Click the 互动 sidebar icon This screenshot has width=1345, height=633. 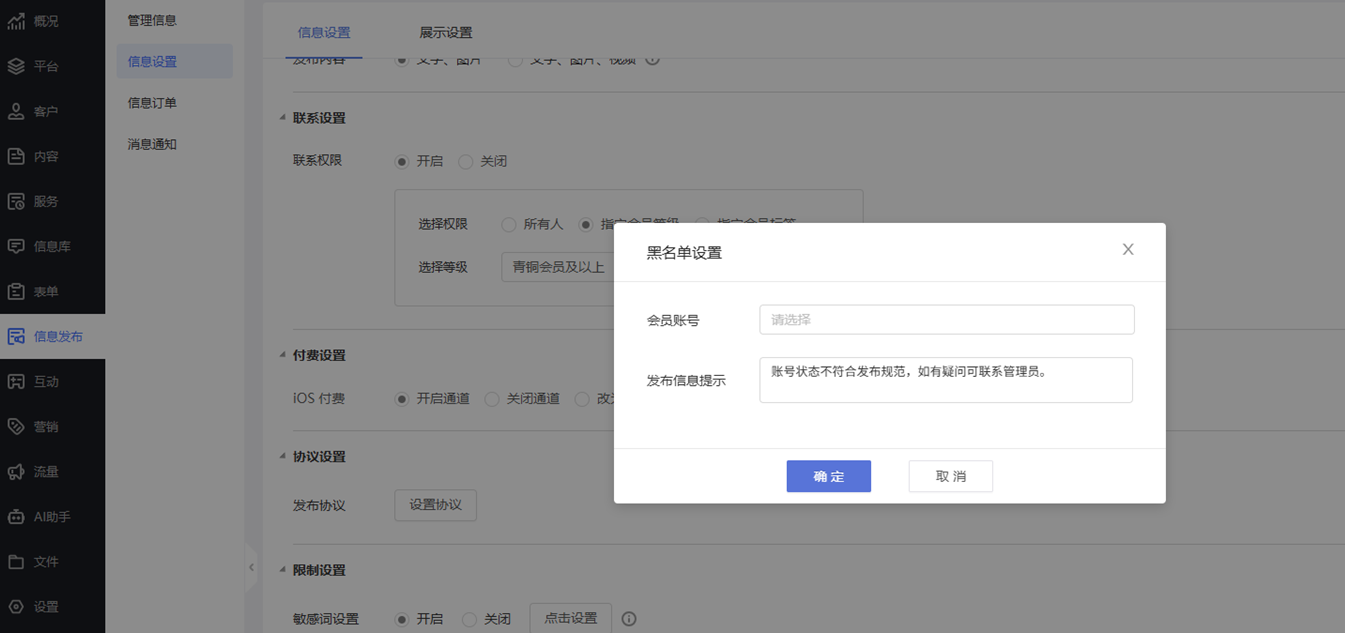coord(16,381)
